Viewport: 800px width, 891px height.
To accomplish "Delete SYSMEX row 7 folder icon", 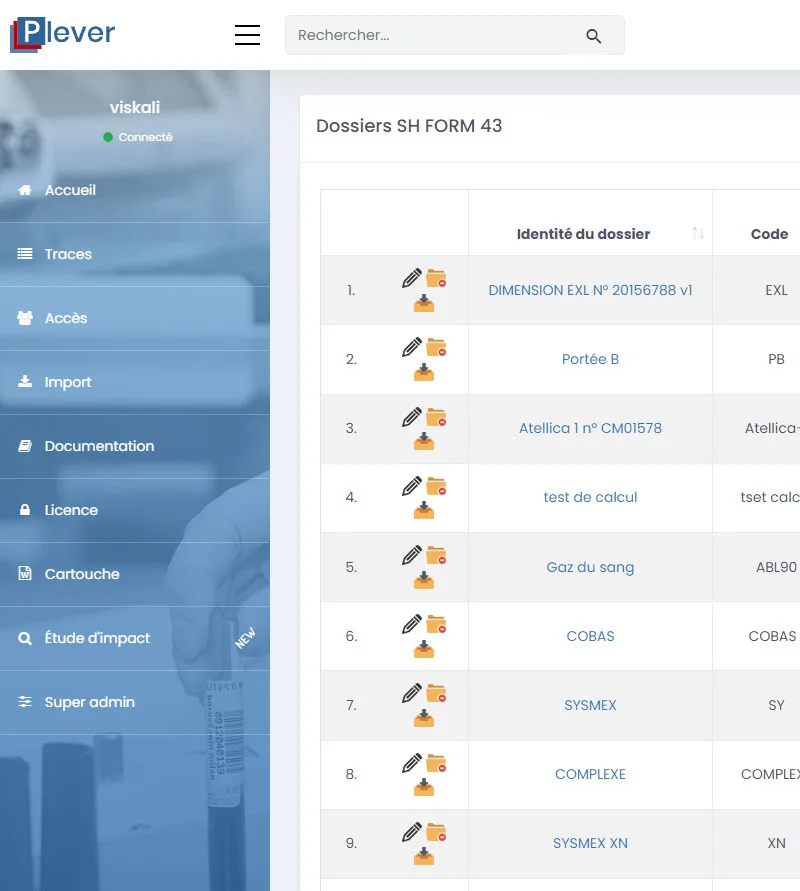I will 436,693.
